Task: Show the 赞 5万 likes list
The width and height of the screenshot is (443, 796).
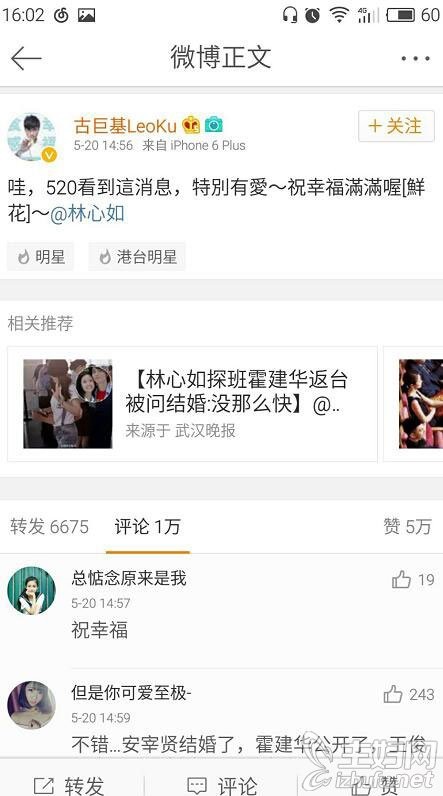Action: coord(407,526)
